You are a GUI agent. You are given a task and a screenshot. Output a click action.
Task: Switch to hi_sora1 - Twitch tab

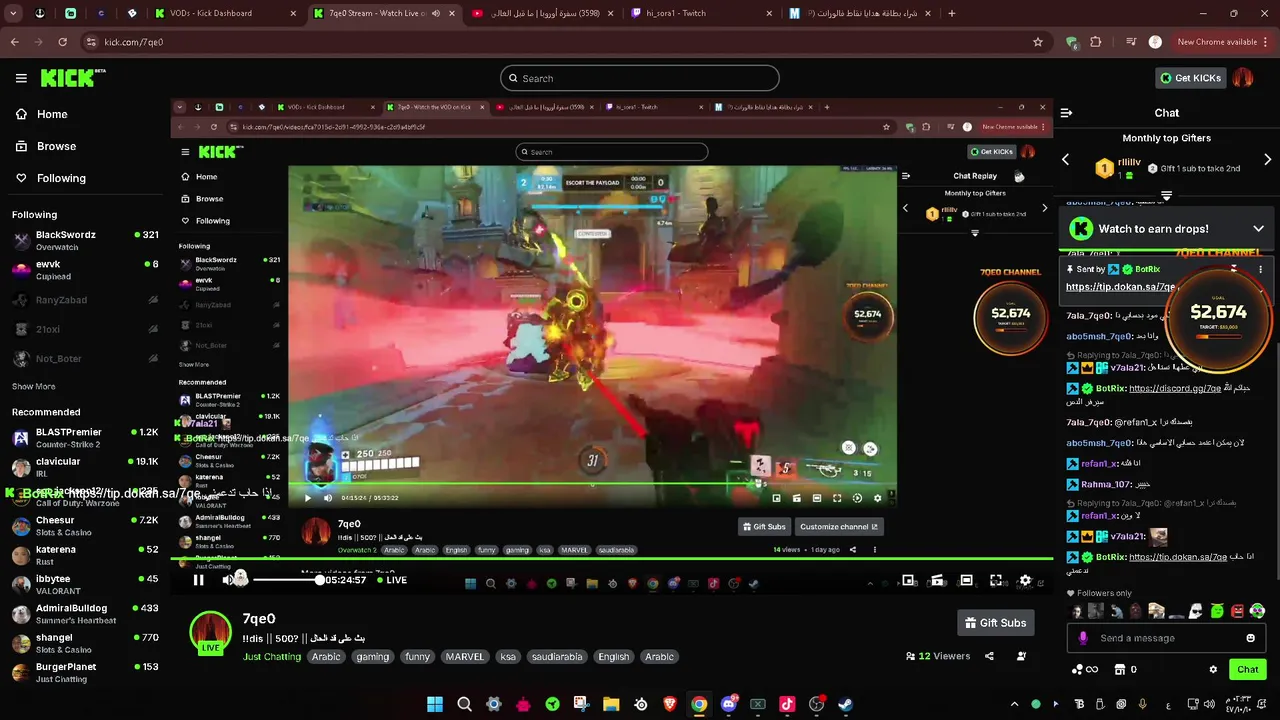700,13
